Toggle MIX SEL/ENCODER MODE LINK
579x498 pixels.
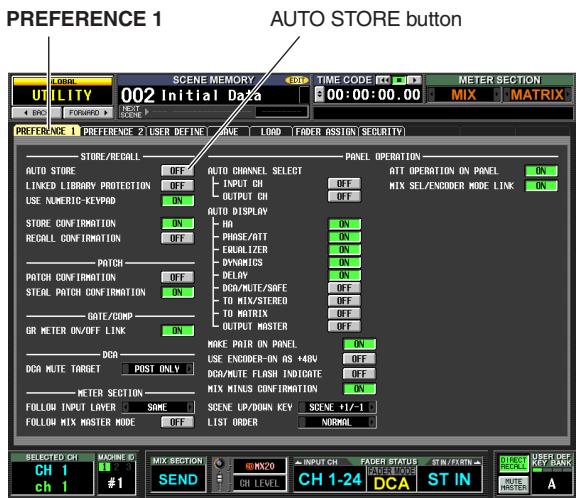[541, 186]
